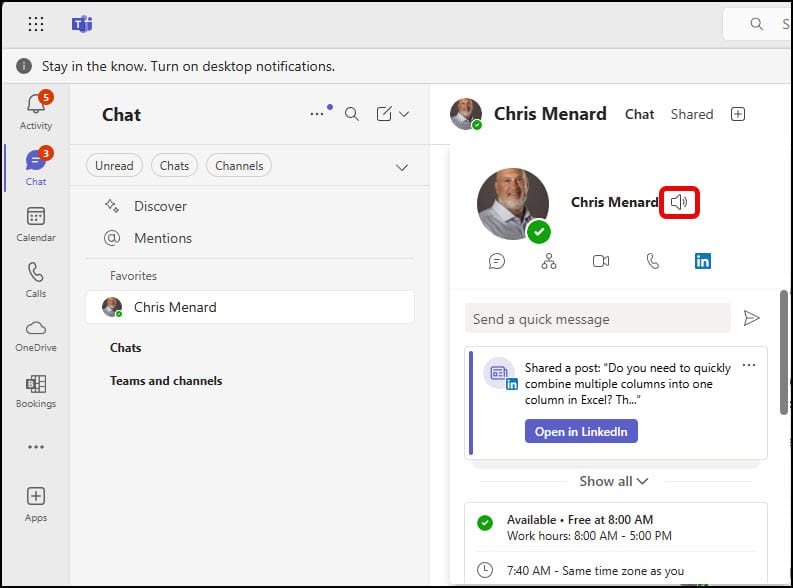The image size is (793, 588).
Task: Start audio call from profile card
Action: [x=652, y=261]
